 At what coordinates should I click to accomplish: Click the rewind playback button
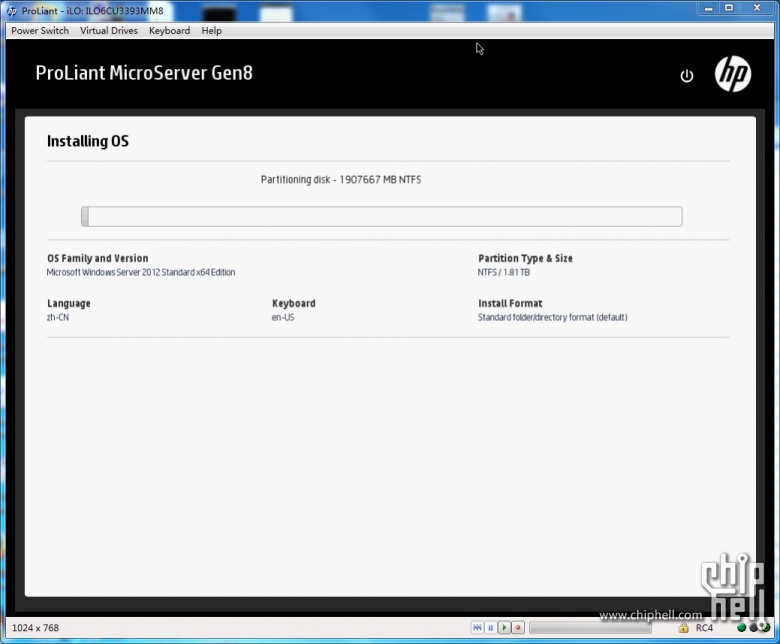pos(477,628)
